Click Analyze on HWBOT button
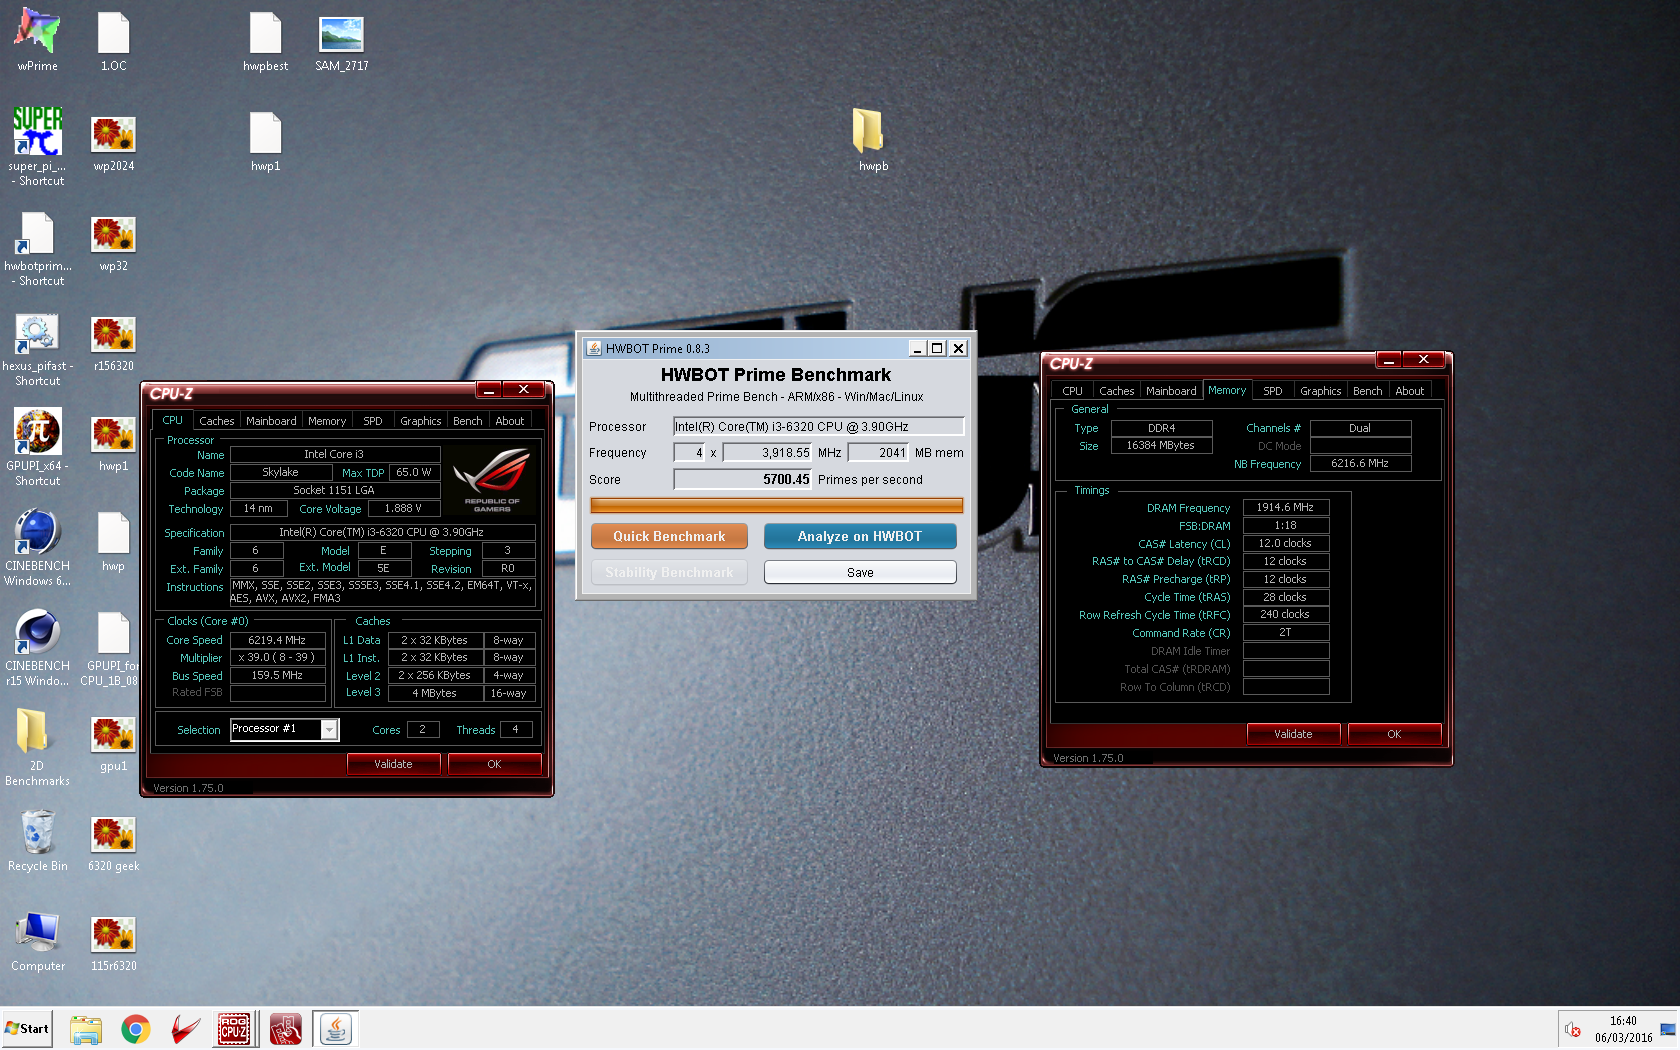This screenshot has height=1050, width=1680. coord(860,536)
